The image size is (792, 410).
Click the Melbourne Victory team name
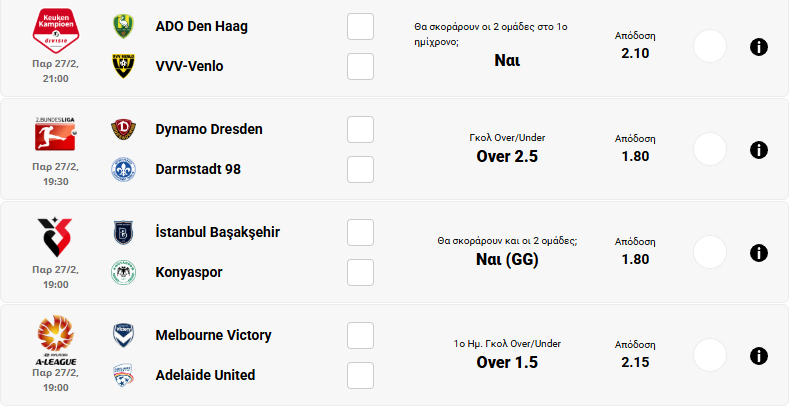click(x=214, y=335)
